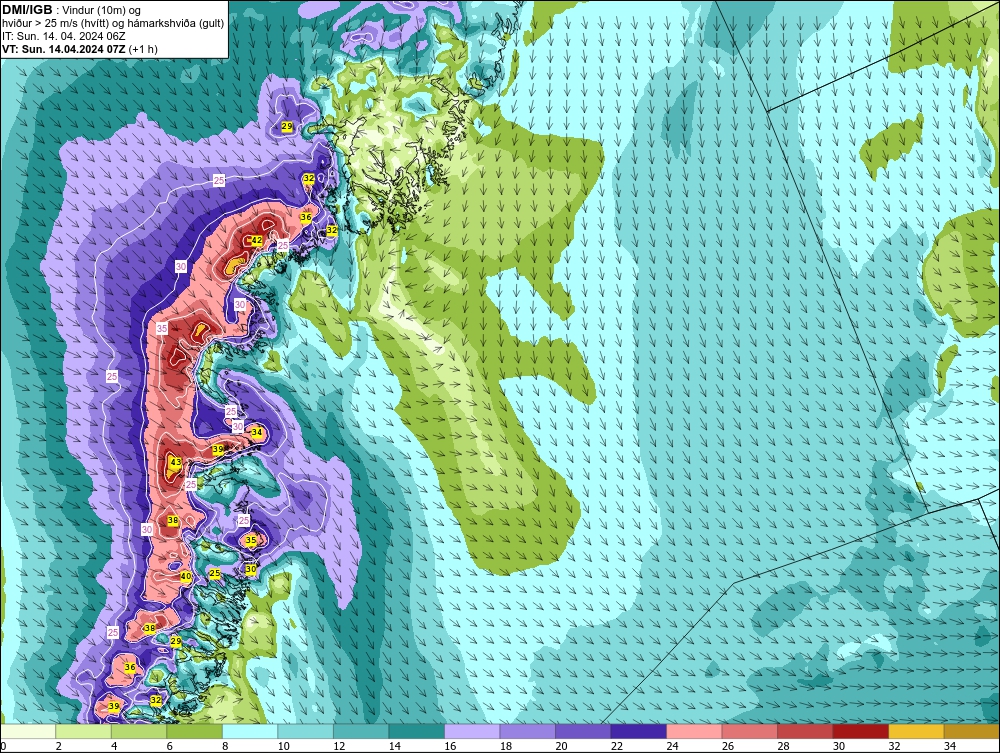Click the '(+1 h)' forecast offset text
1000x753 pixels.
tap(143, 49)
